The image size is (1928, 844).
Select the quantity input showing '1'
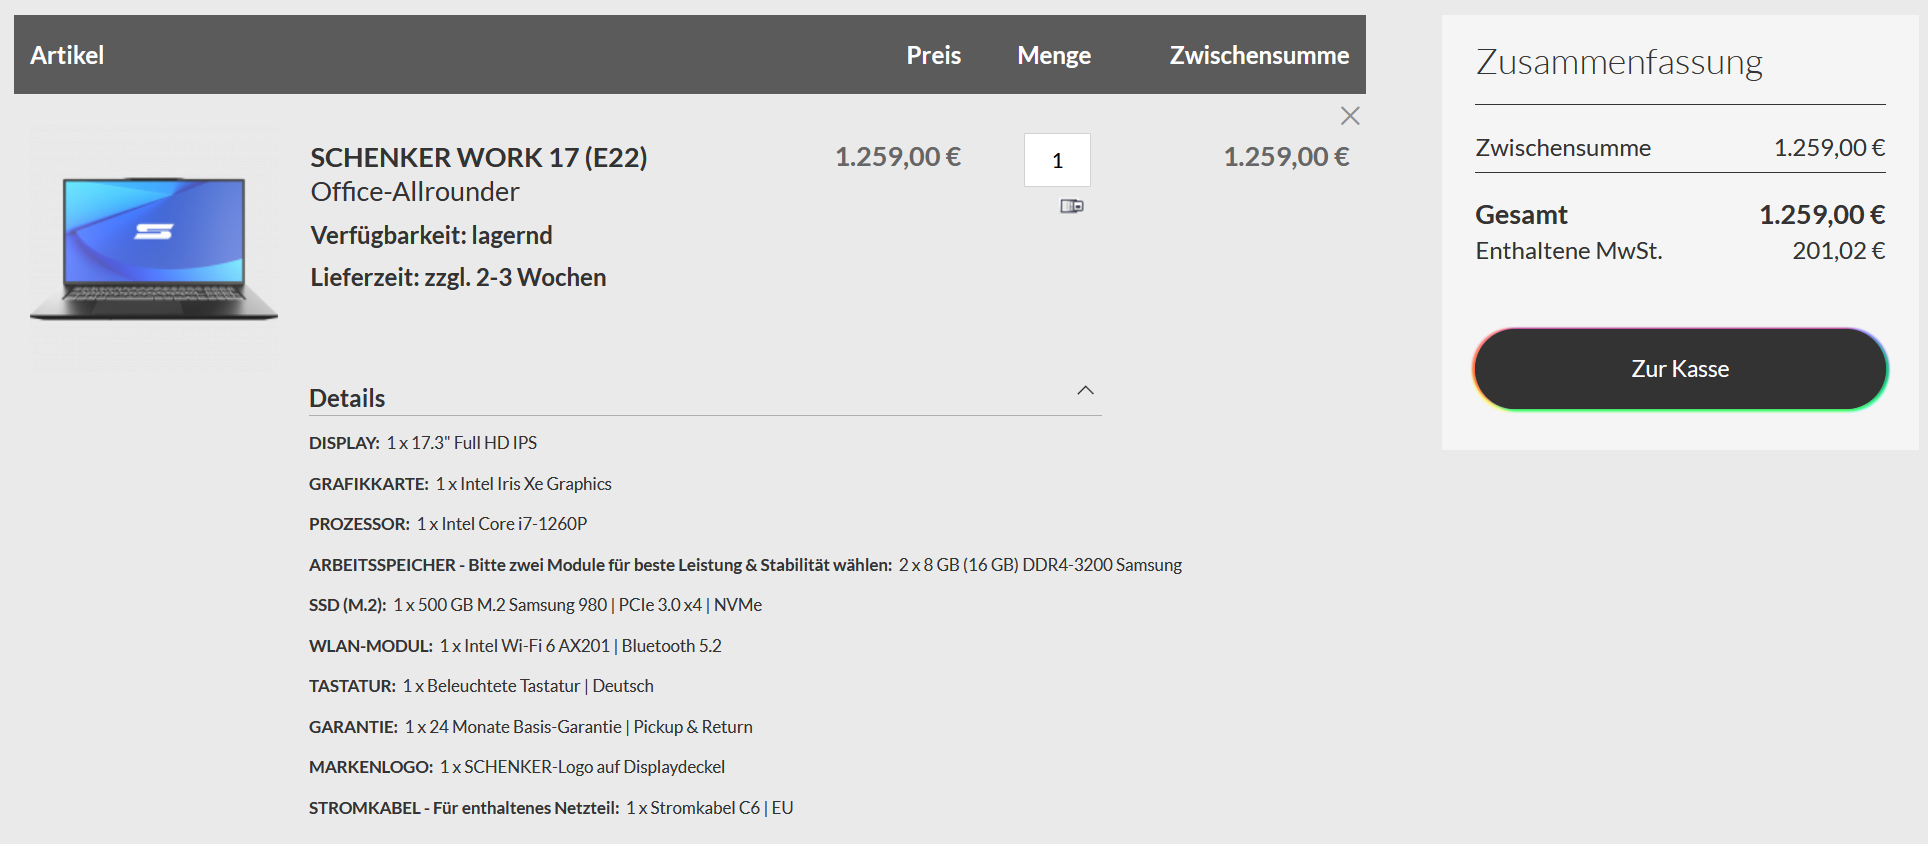pos(1056,159)
